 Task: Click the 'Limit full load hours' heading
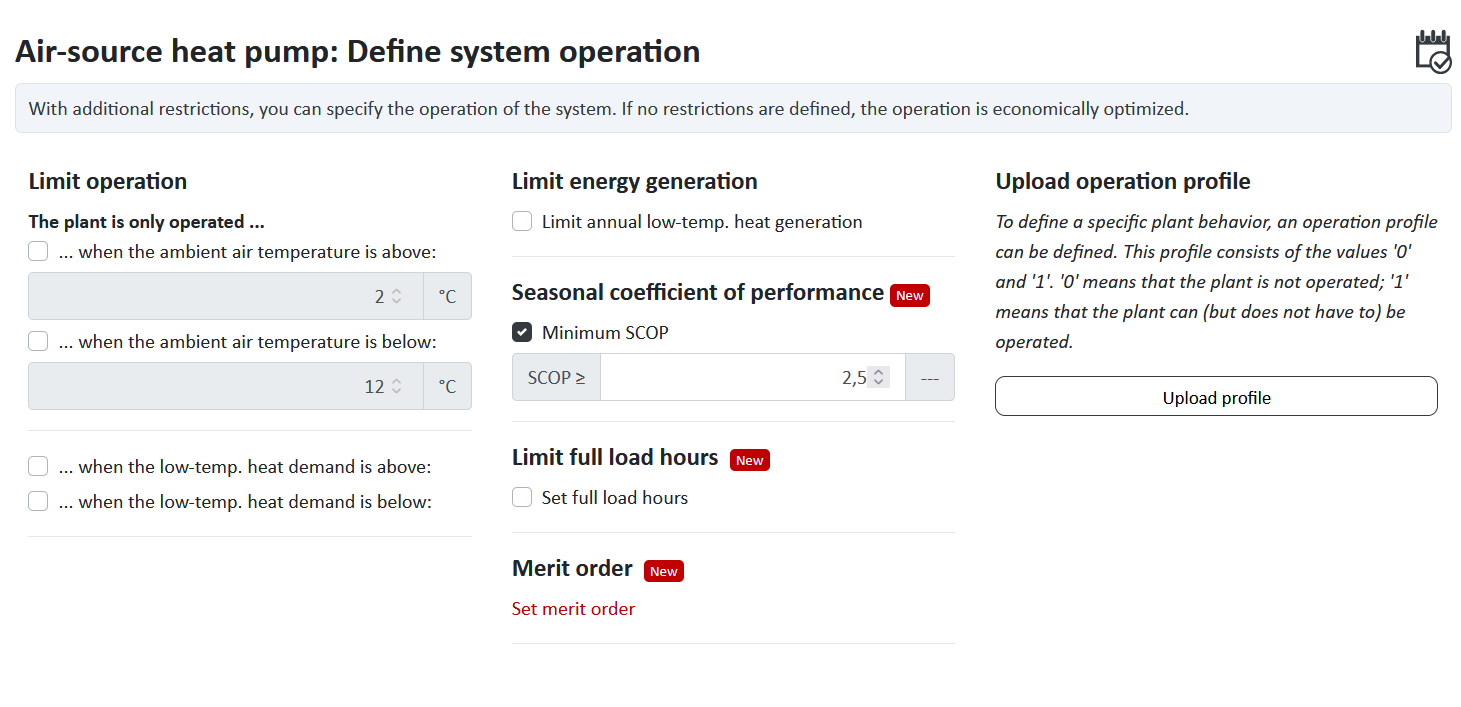(x=615, y=457)
